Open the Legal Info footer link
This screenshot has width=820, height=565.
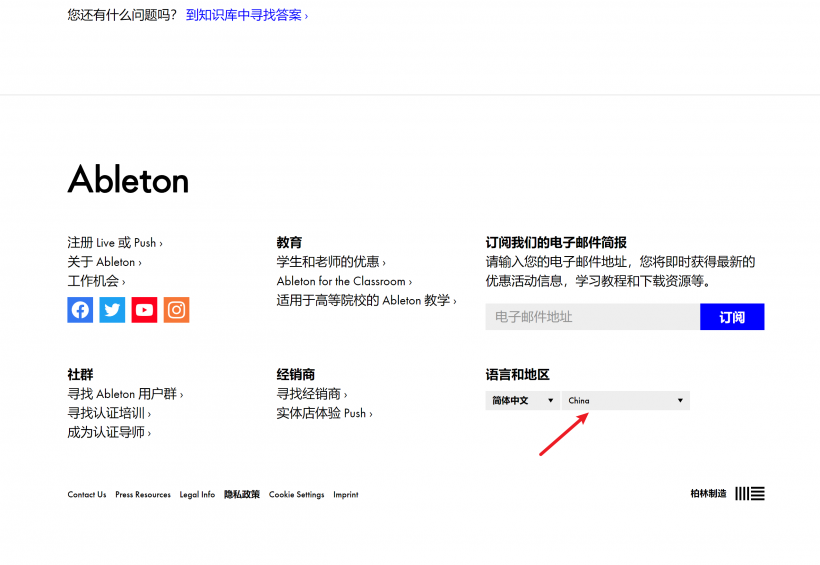pyautogui.click(x=197, y=494)
